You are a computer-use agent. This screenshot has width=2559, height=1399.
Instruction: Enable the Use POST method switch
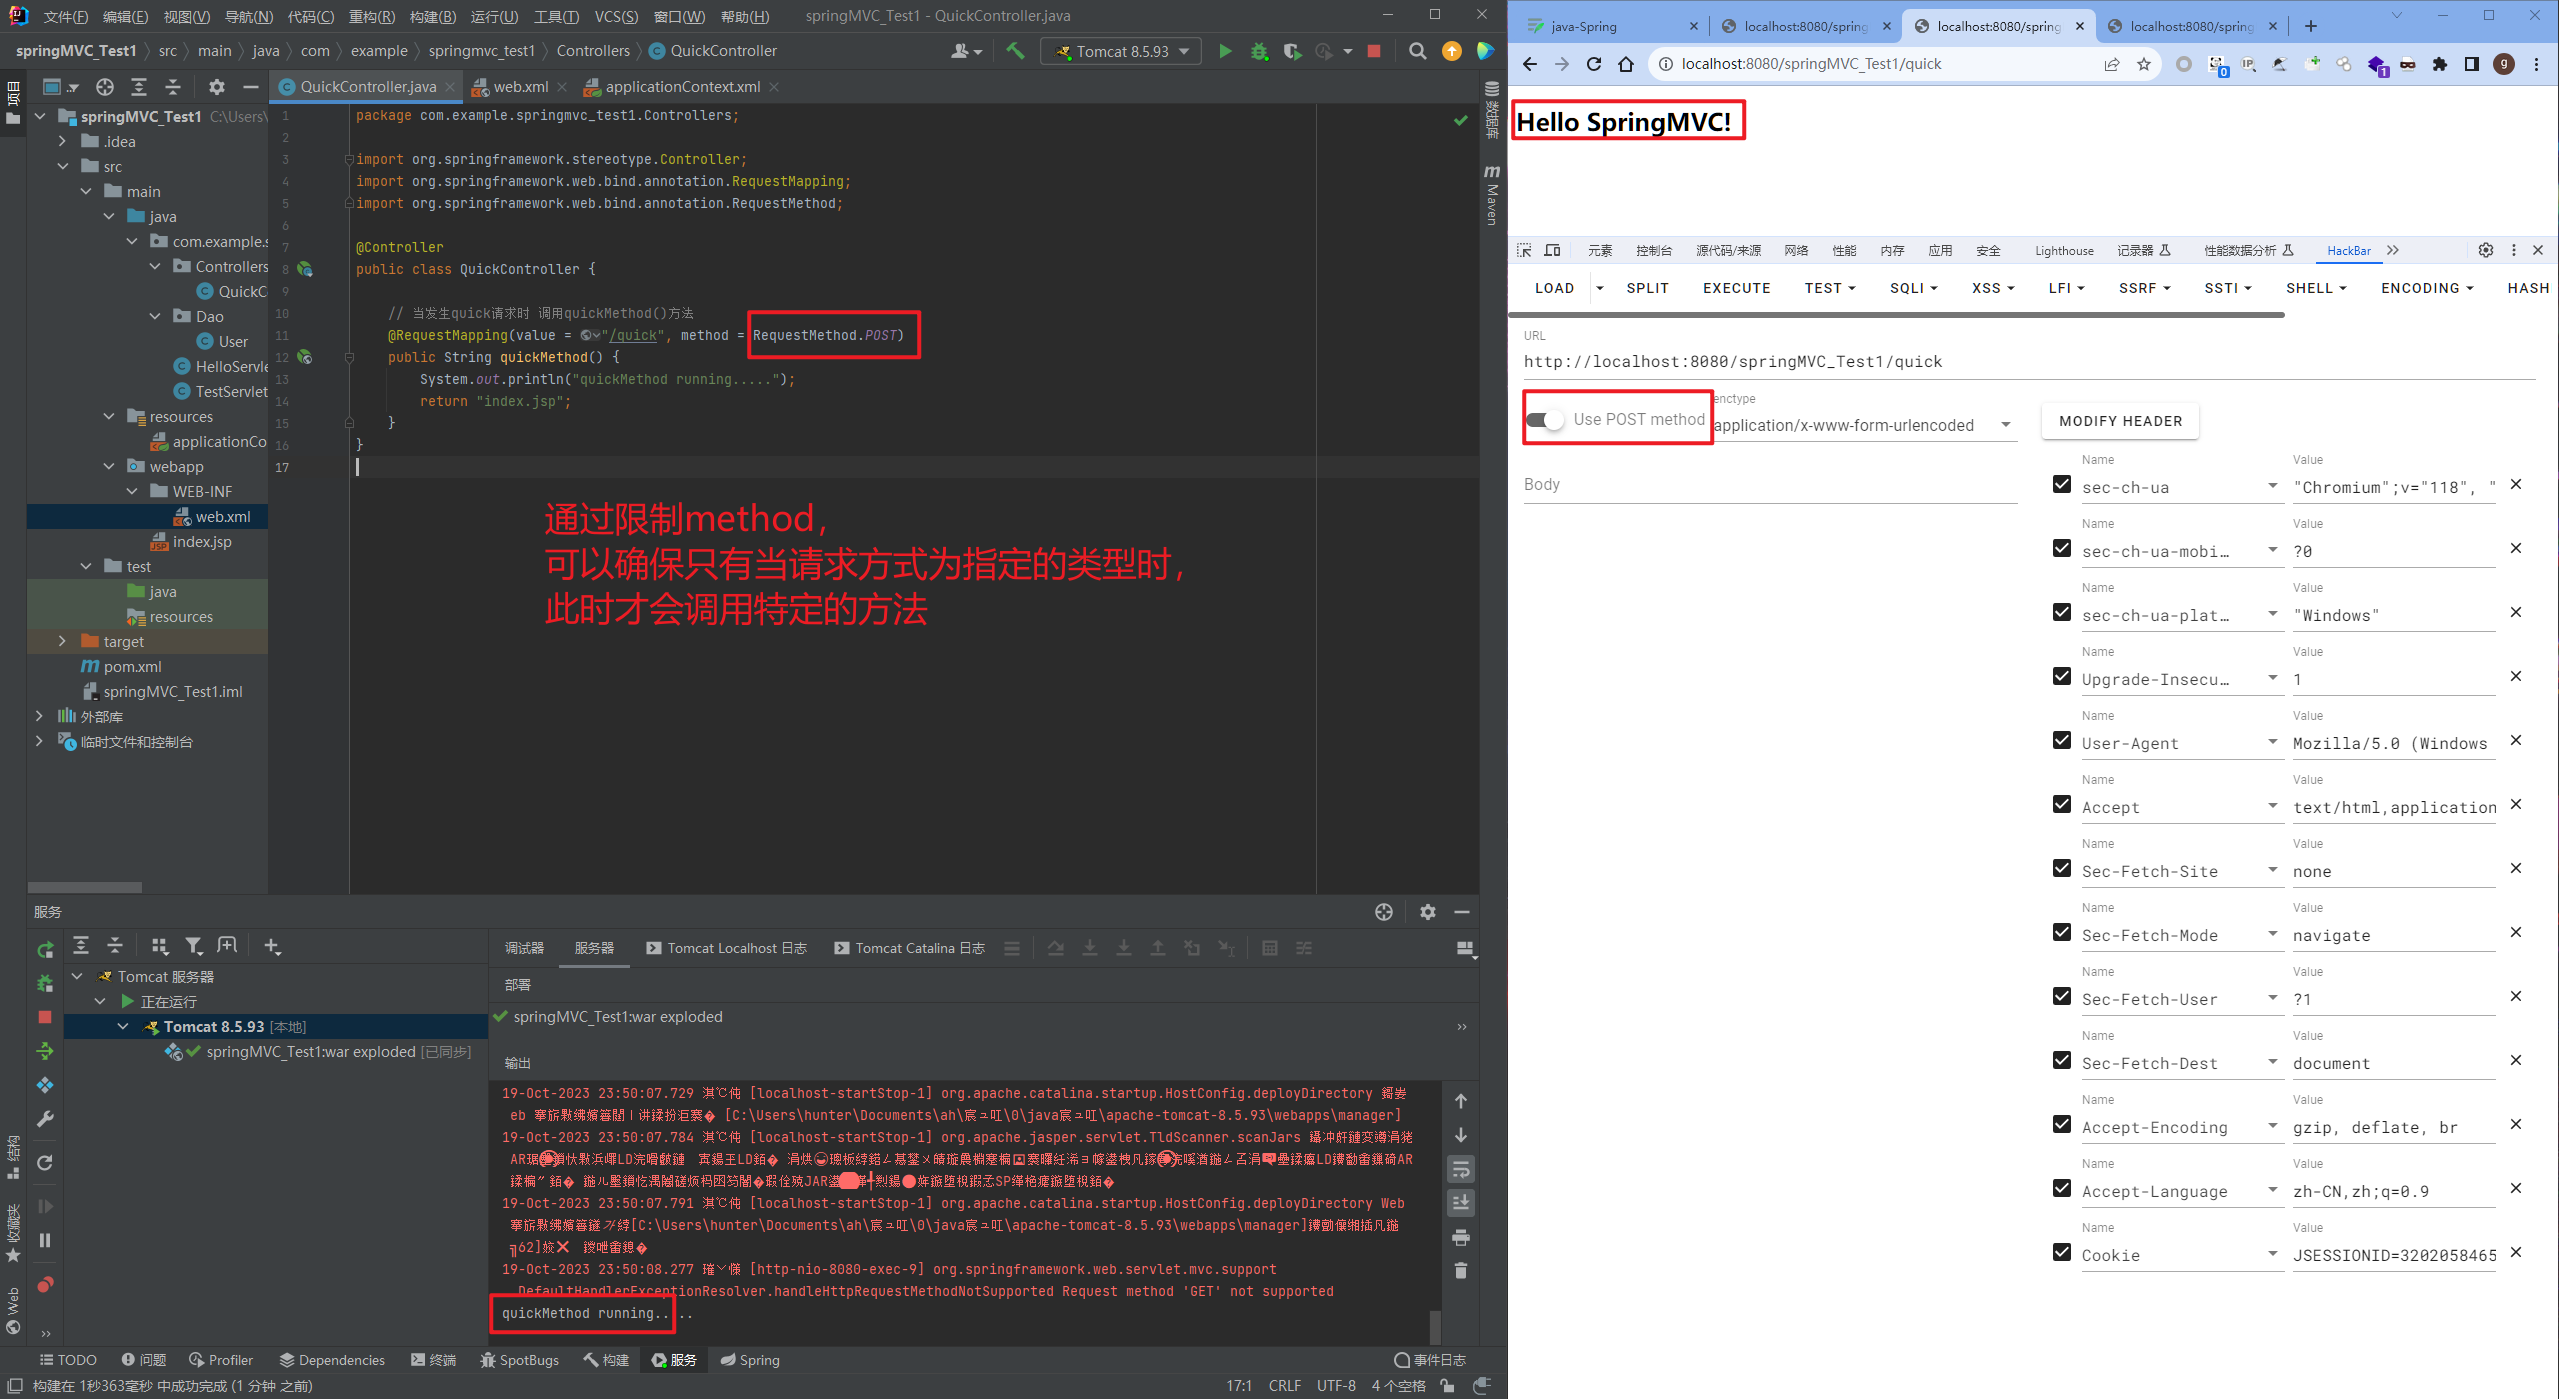(x=1545, y=419)
